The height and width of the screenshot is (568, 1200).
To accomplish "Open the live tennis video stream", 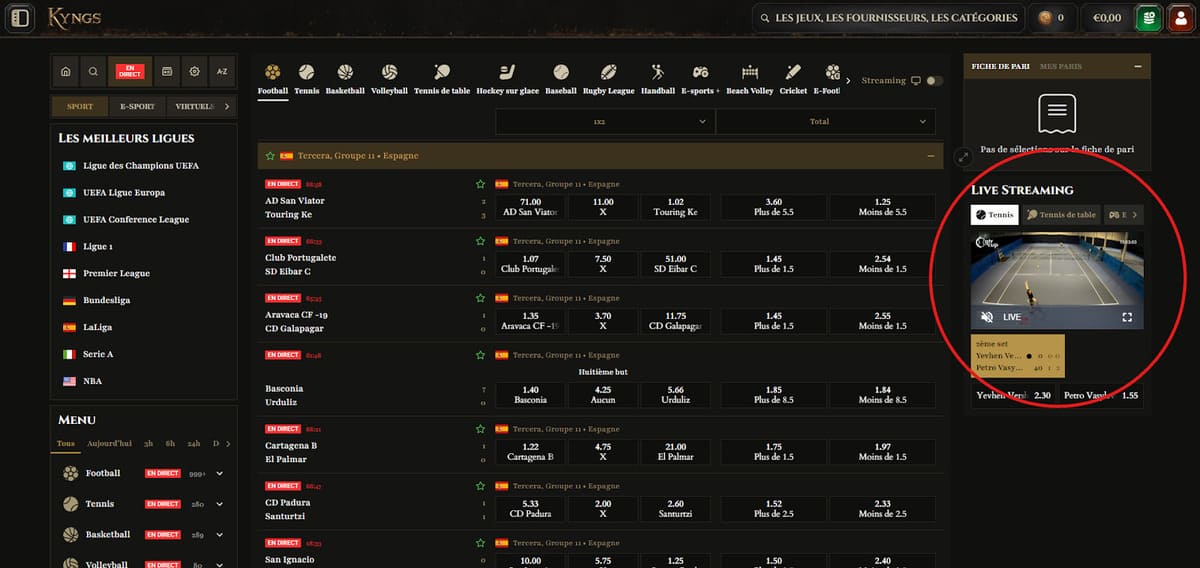I will click(1057, 281).
